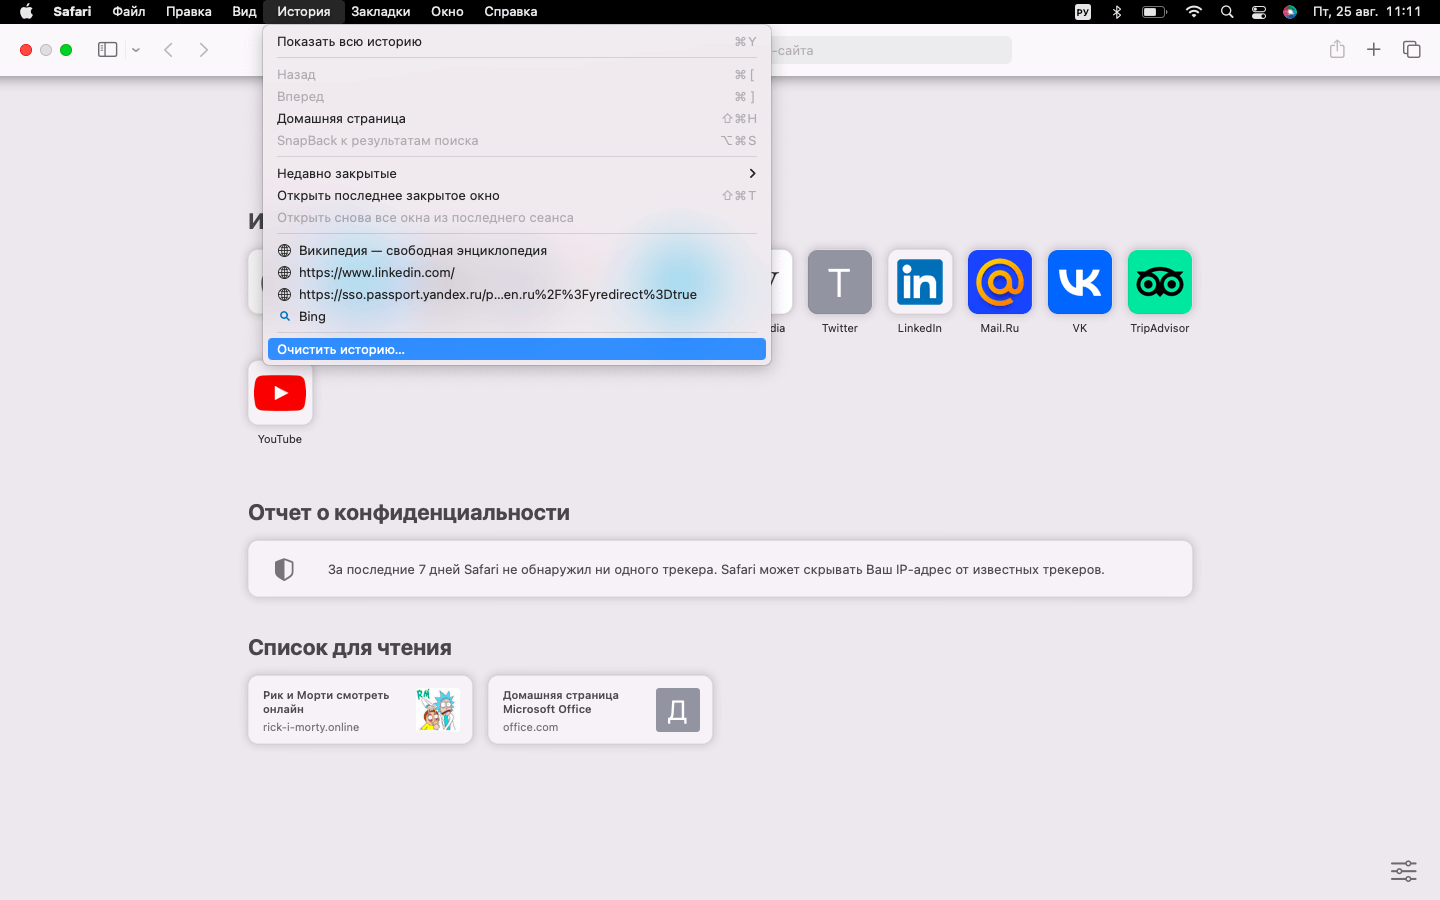The width and height of the screenshot is (1440, 900).
Task: Open the VK favorite tile
Action: (1080, 282)
